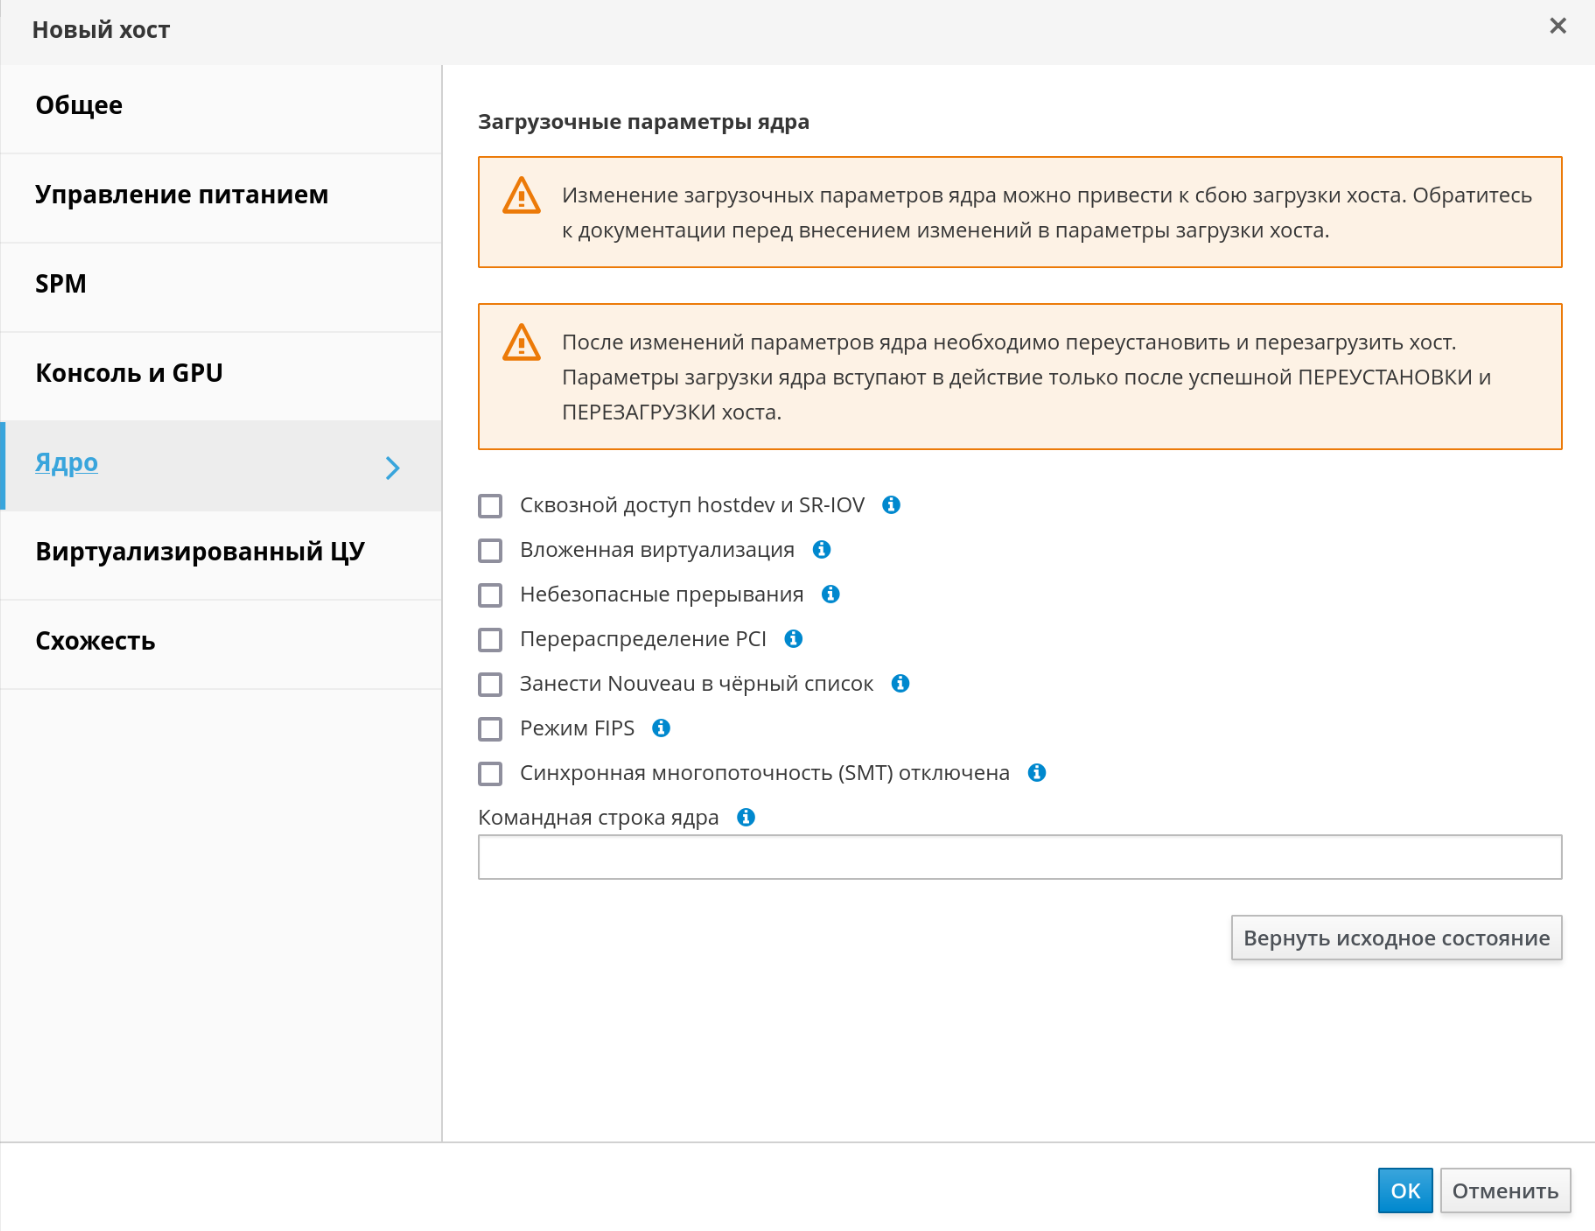Screen dimensions: 1595x1231
Task: Click info icon next to hostdev SR-IOV passthrough
Action: (891, 505)
